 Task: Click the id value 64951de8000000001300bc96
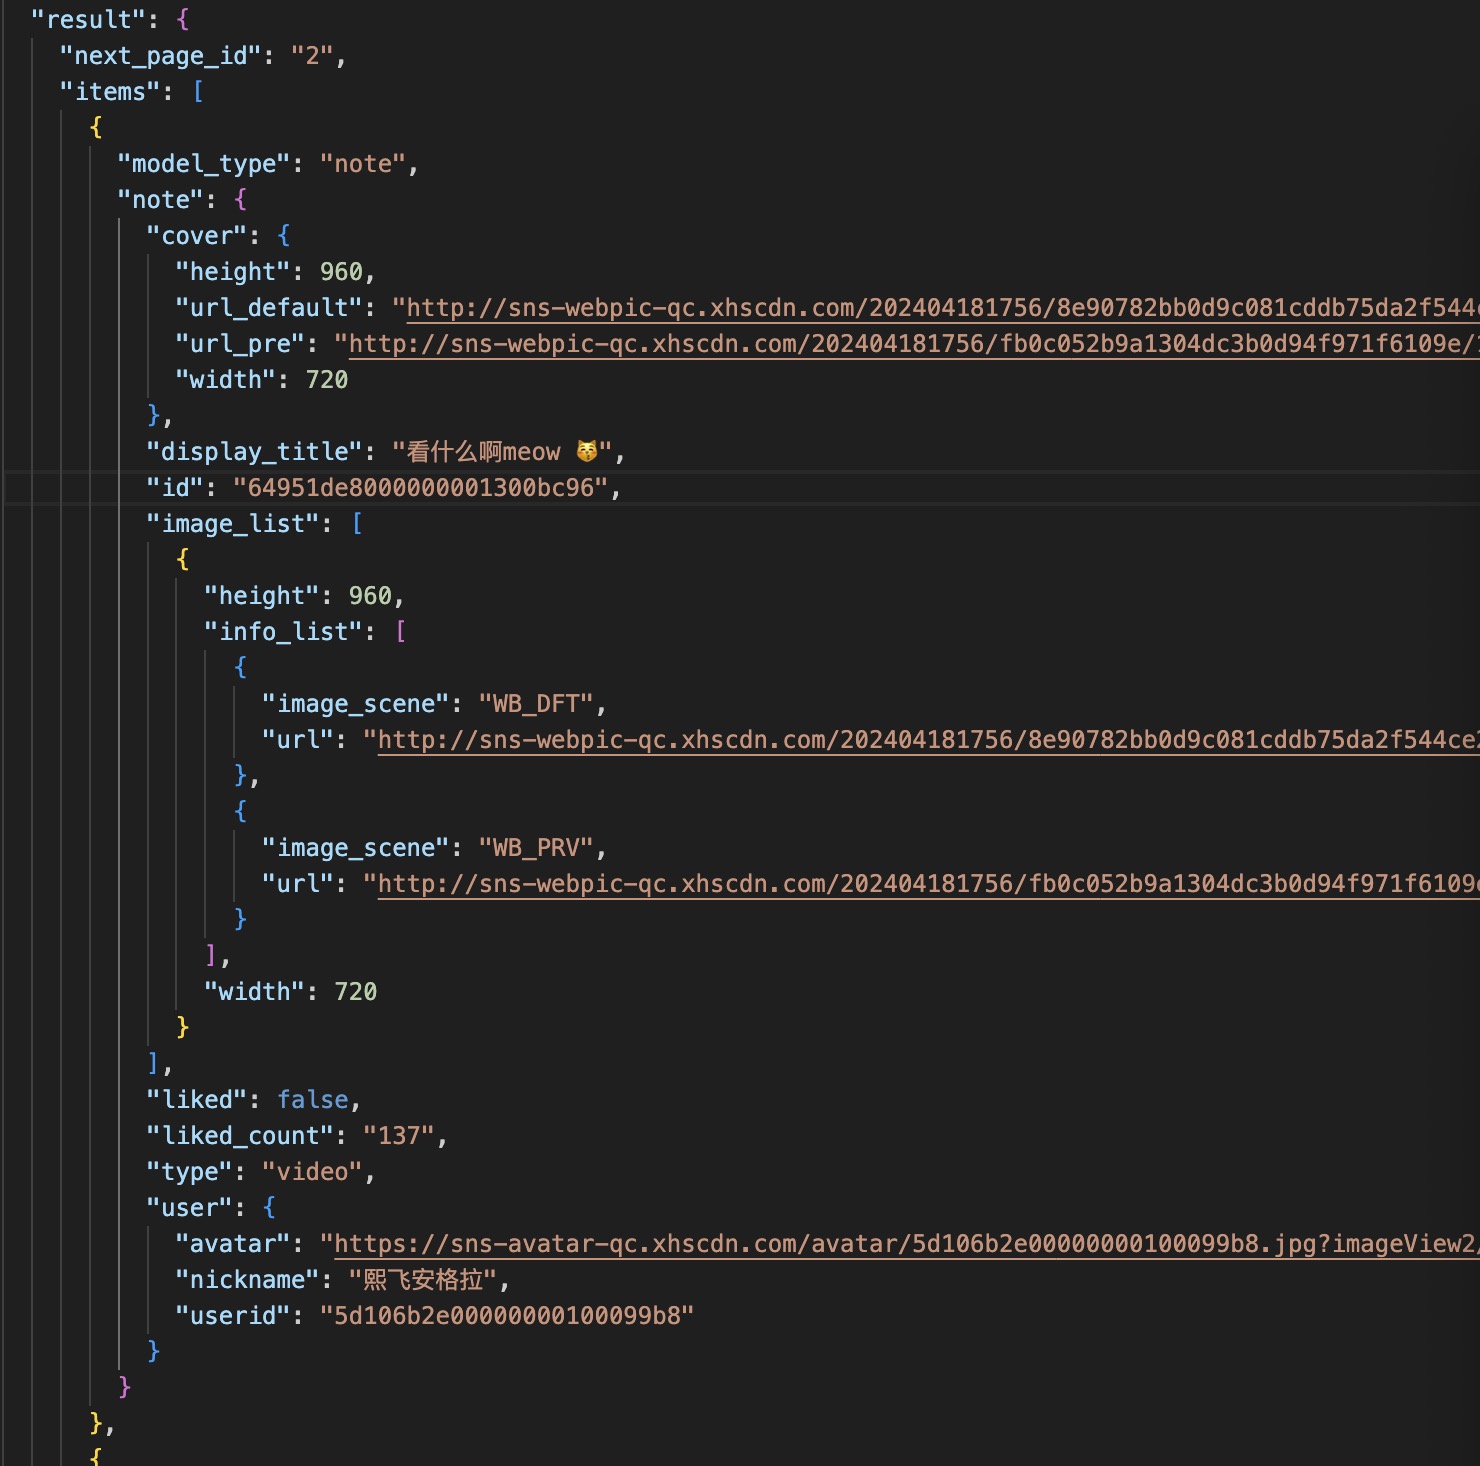[x=420, y=488]
